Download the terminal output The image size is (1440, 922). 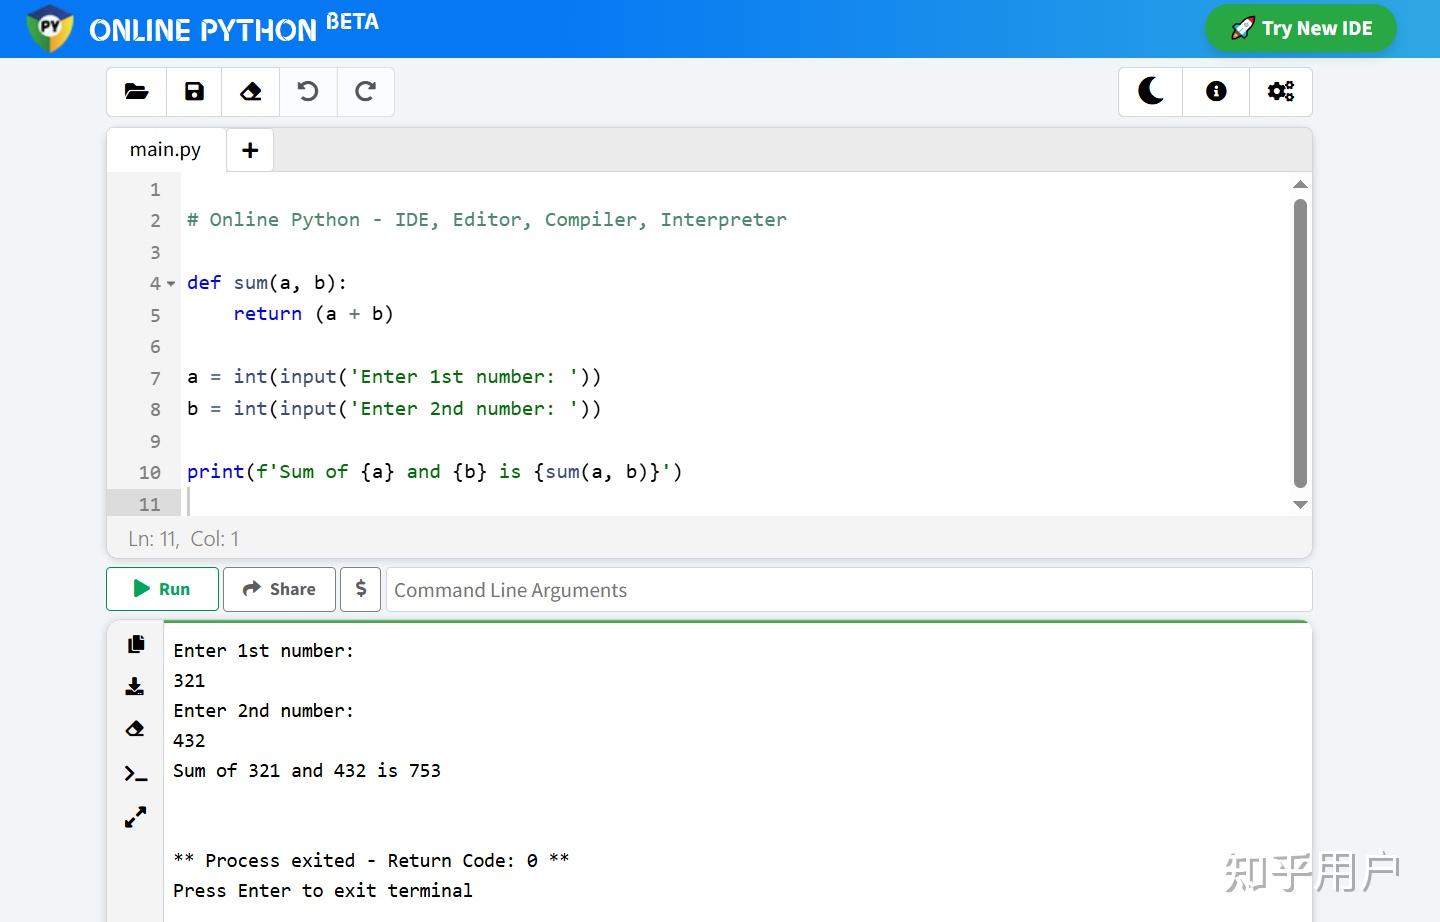135,687
